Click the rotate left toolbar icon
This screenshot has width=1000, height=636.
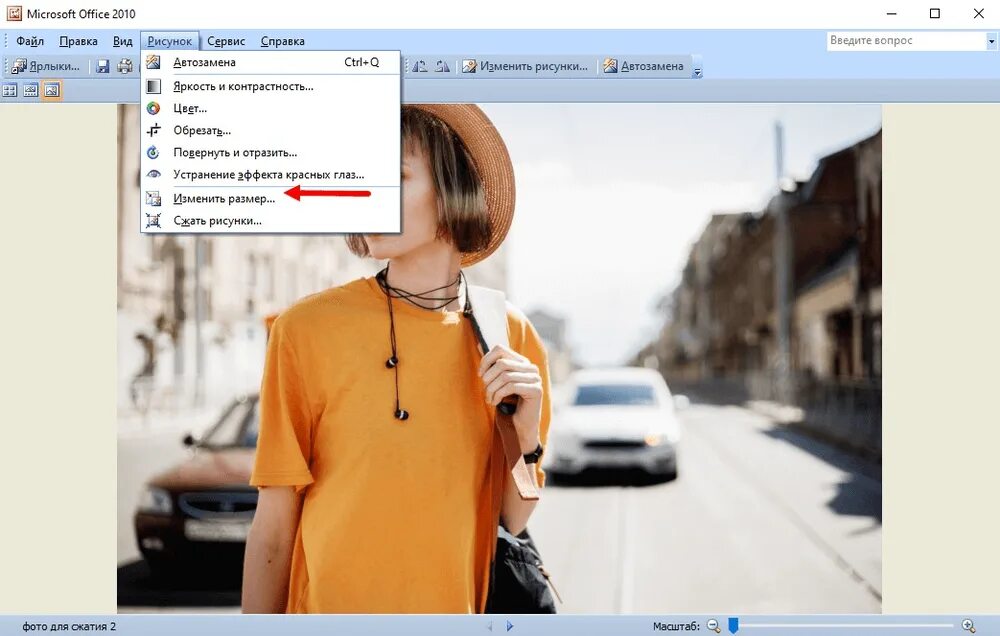[420, 66]
